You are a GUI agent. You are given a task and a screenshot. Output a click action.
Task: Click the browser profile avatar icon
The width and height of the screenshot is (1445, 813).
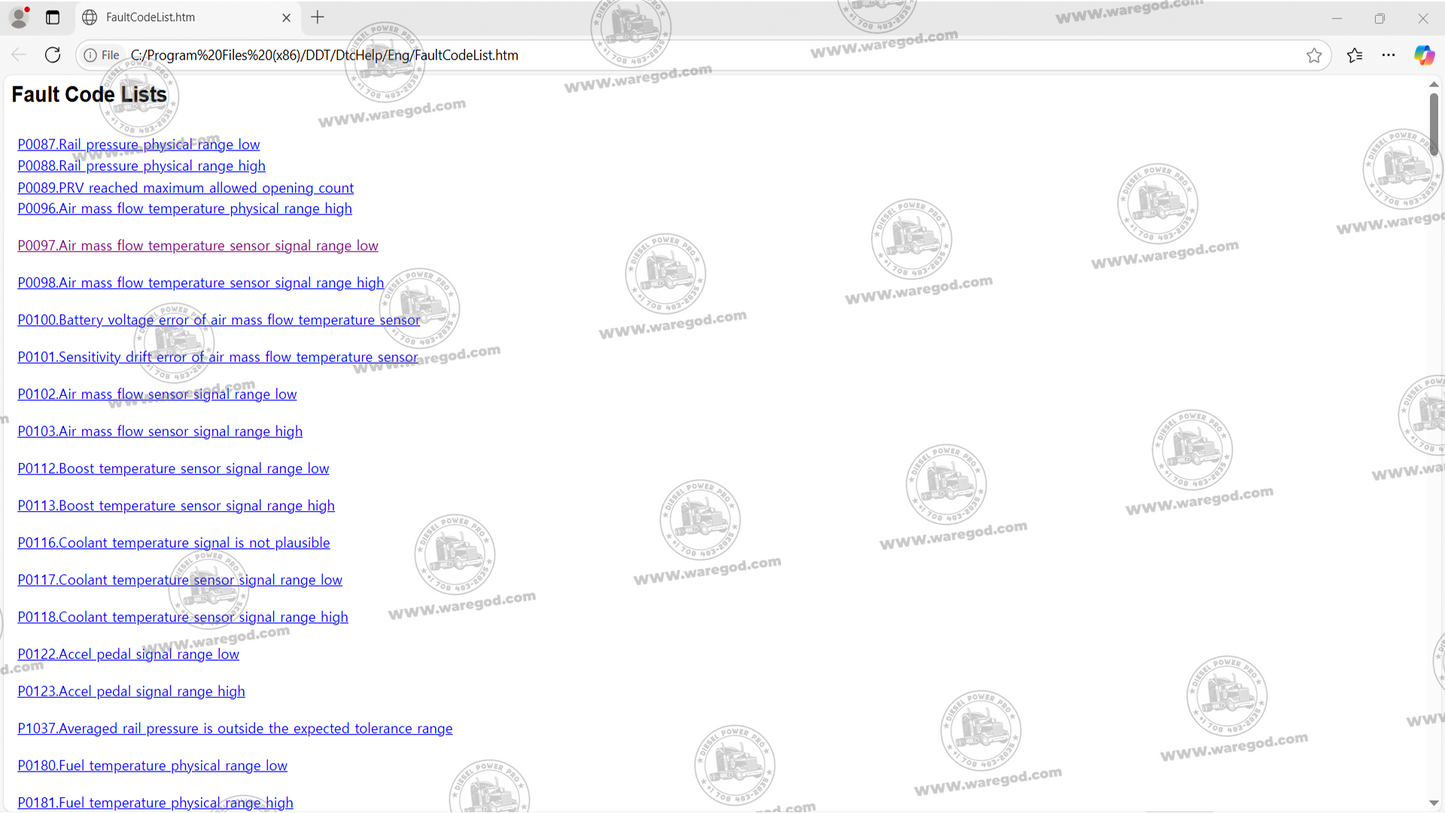tap(19, 17)
